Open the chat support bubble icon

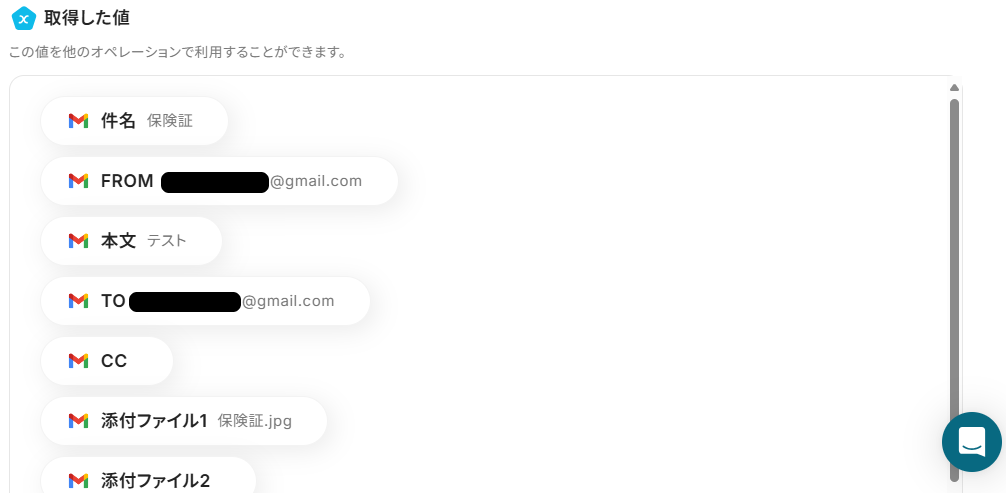(x=971, y=442)
